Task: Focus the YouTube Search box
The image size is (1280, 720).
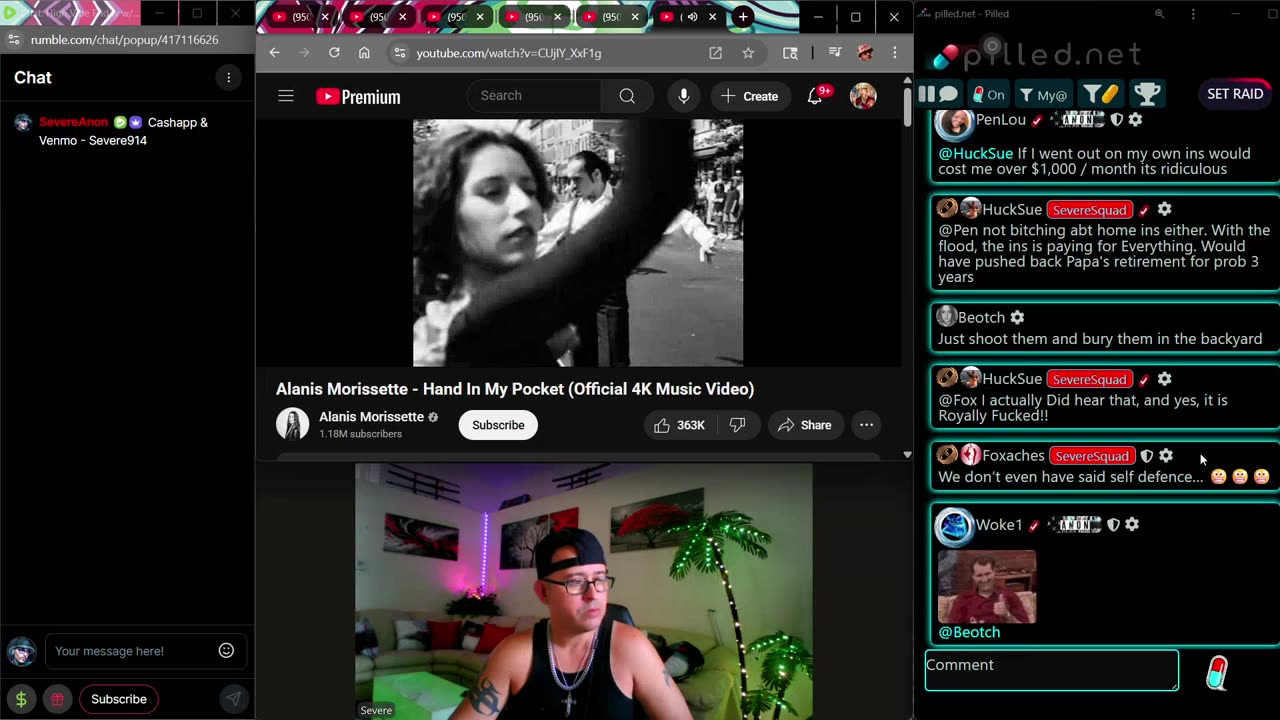Action: click(535, 96)
